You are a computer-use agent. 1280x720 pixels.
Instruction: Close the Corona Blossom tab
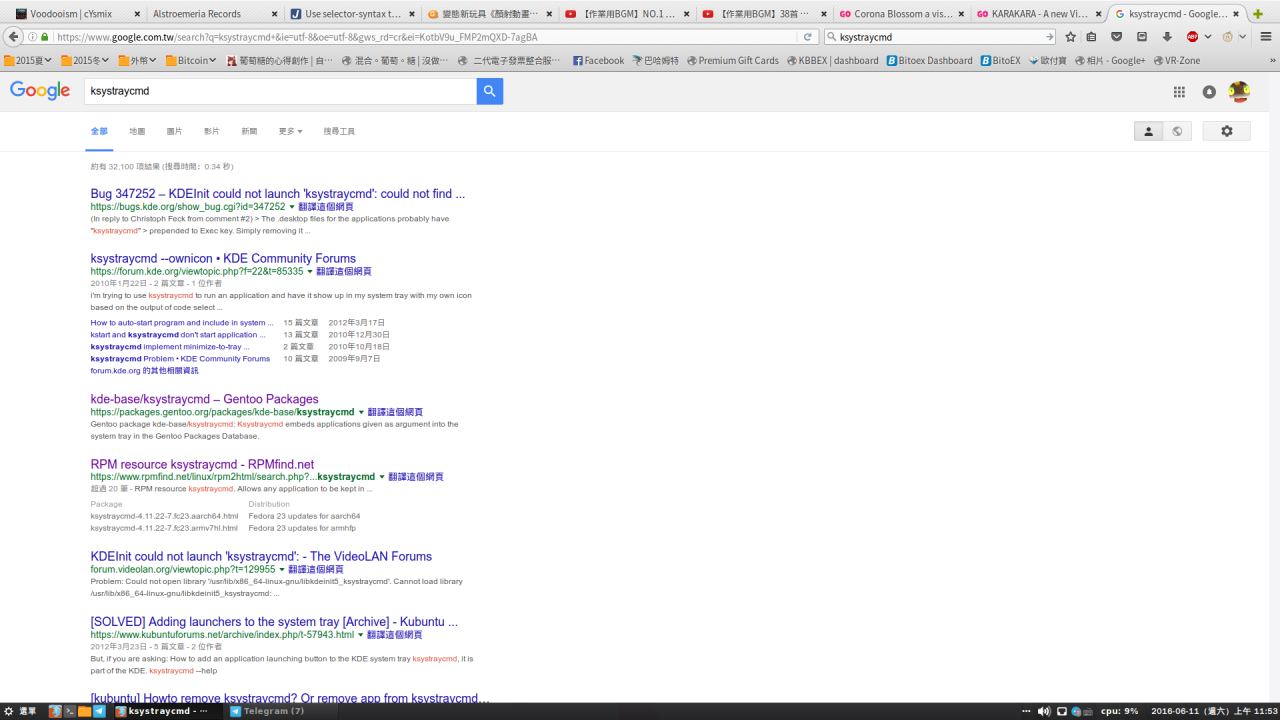[x=961, y=14]
